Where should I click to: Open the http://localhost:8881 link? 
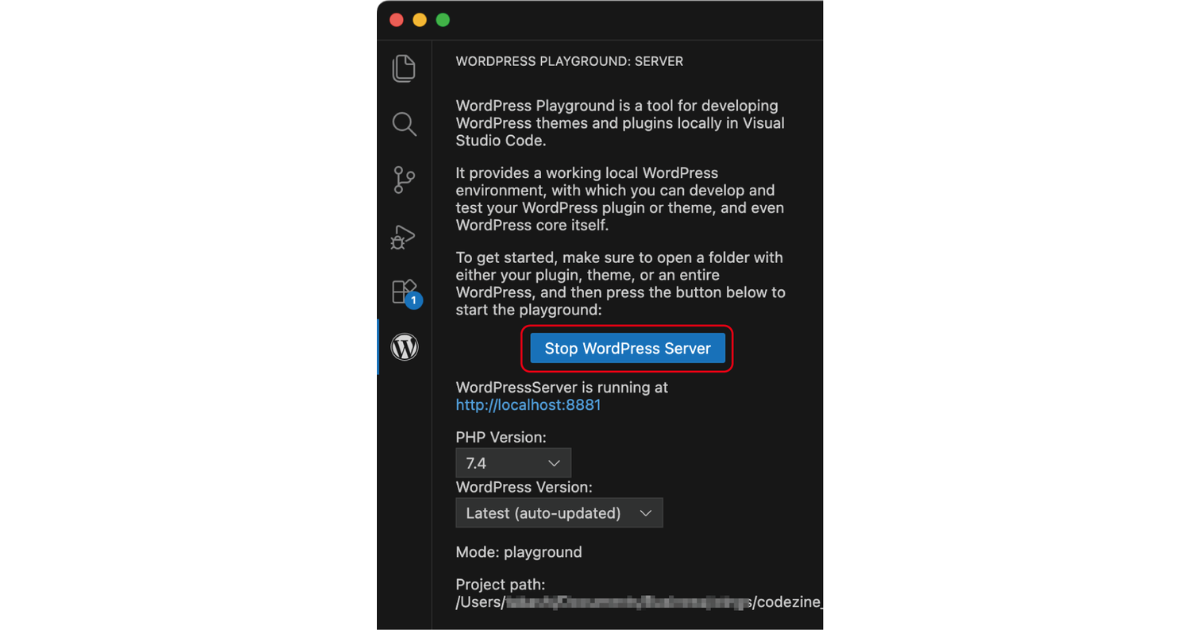[x=528, y=405]
